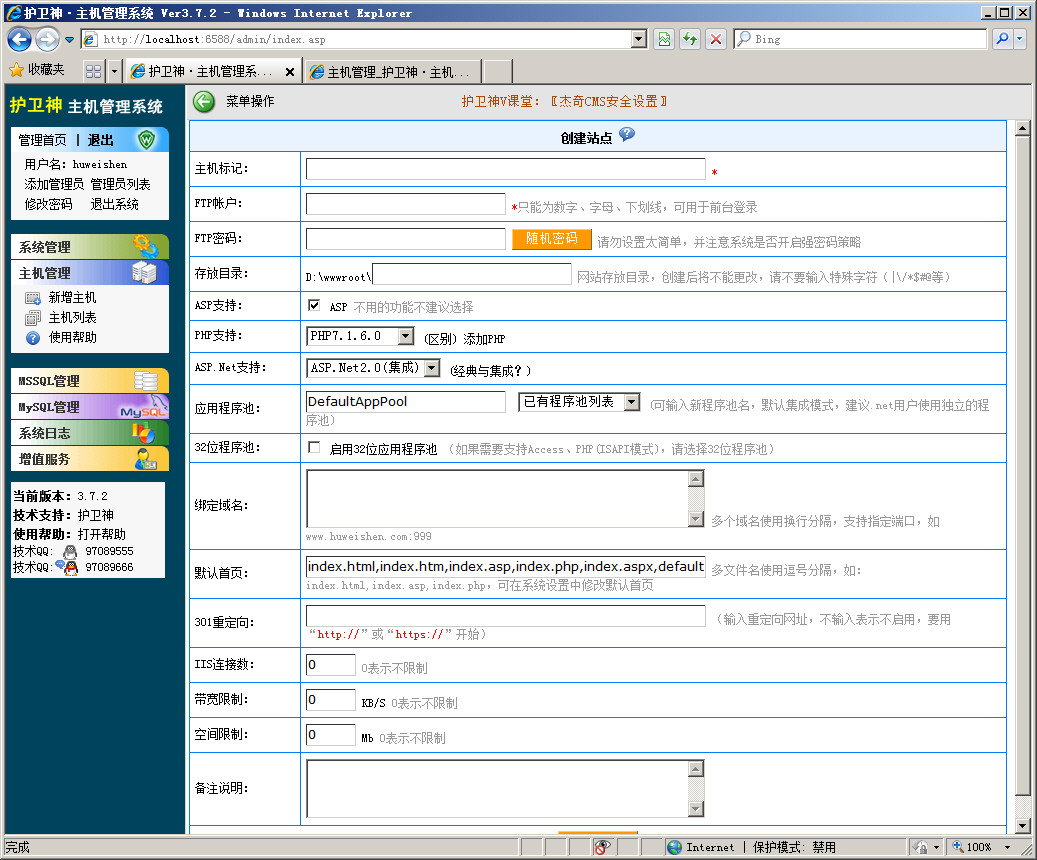Click the 默认首页 input field
Screen dimensions: 1037x860
click(x=506, y=567)
